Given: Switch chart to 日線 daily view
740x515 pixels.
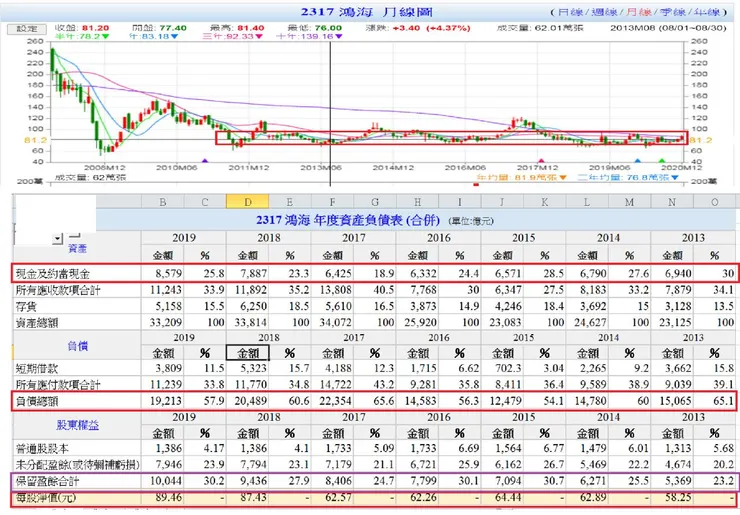Looking at the screenshot, I should pyautogui.click(x=569, y=12).
